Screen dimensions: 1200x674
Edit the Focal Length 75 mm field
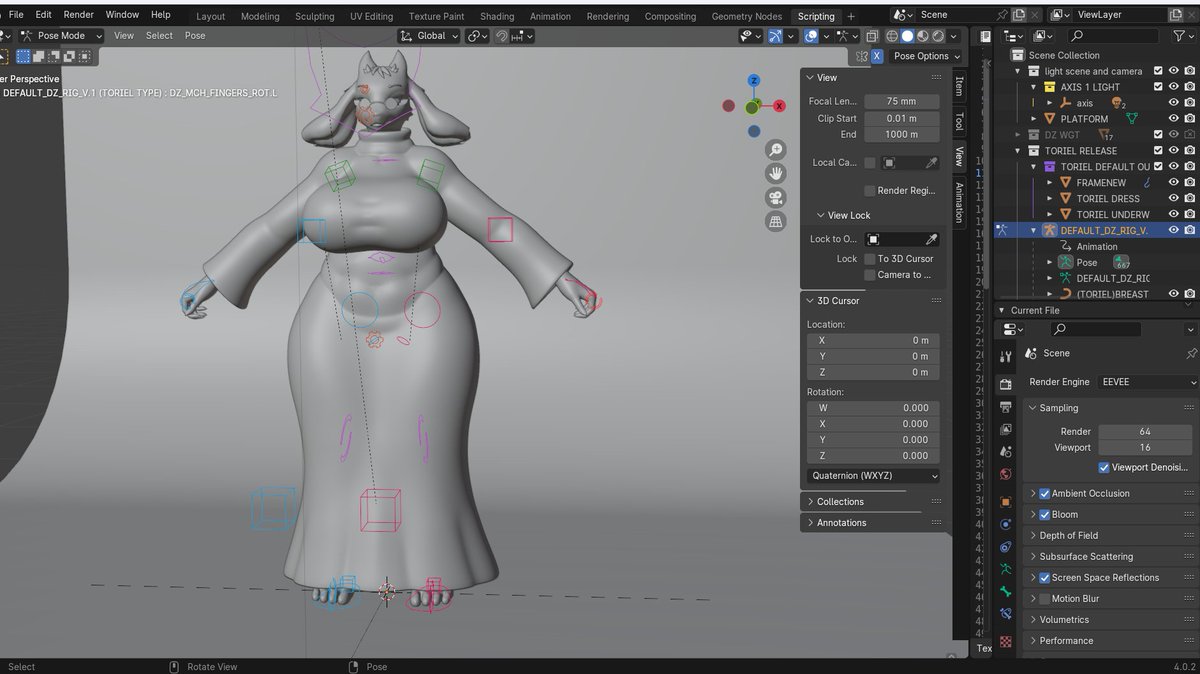pyautogui.click(x=901, y=101)
